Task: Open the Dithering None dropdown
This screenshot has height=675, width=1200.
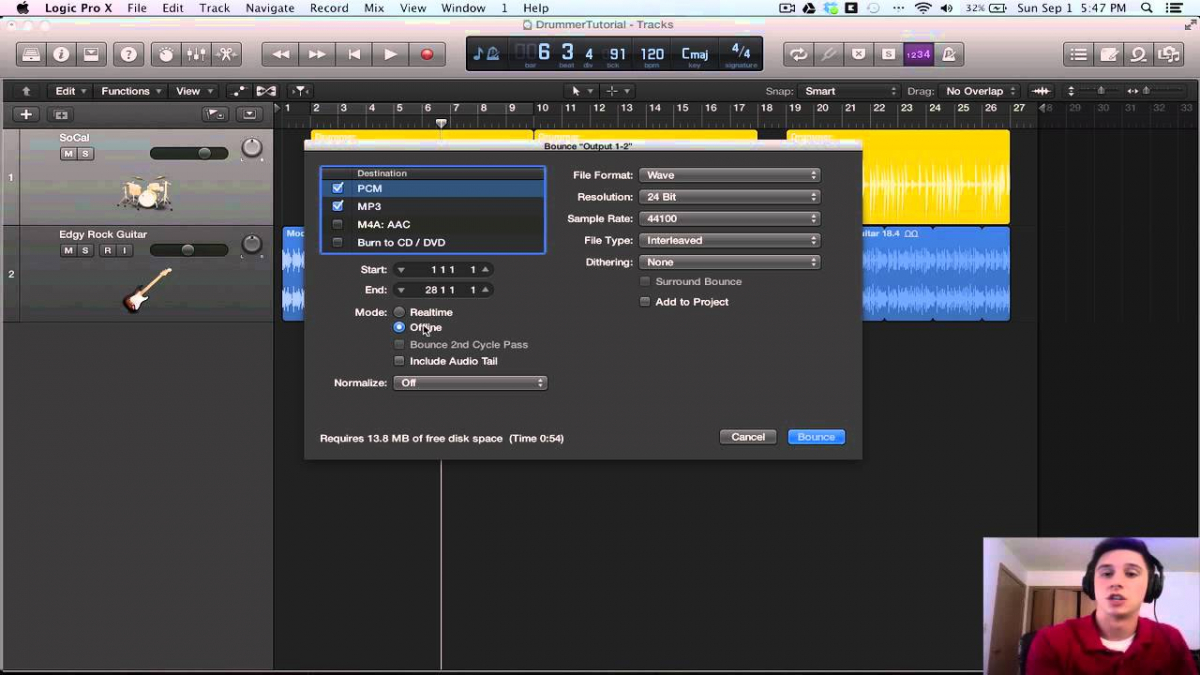Action: (730, 262)
